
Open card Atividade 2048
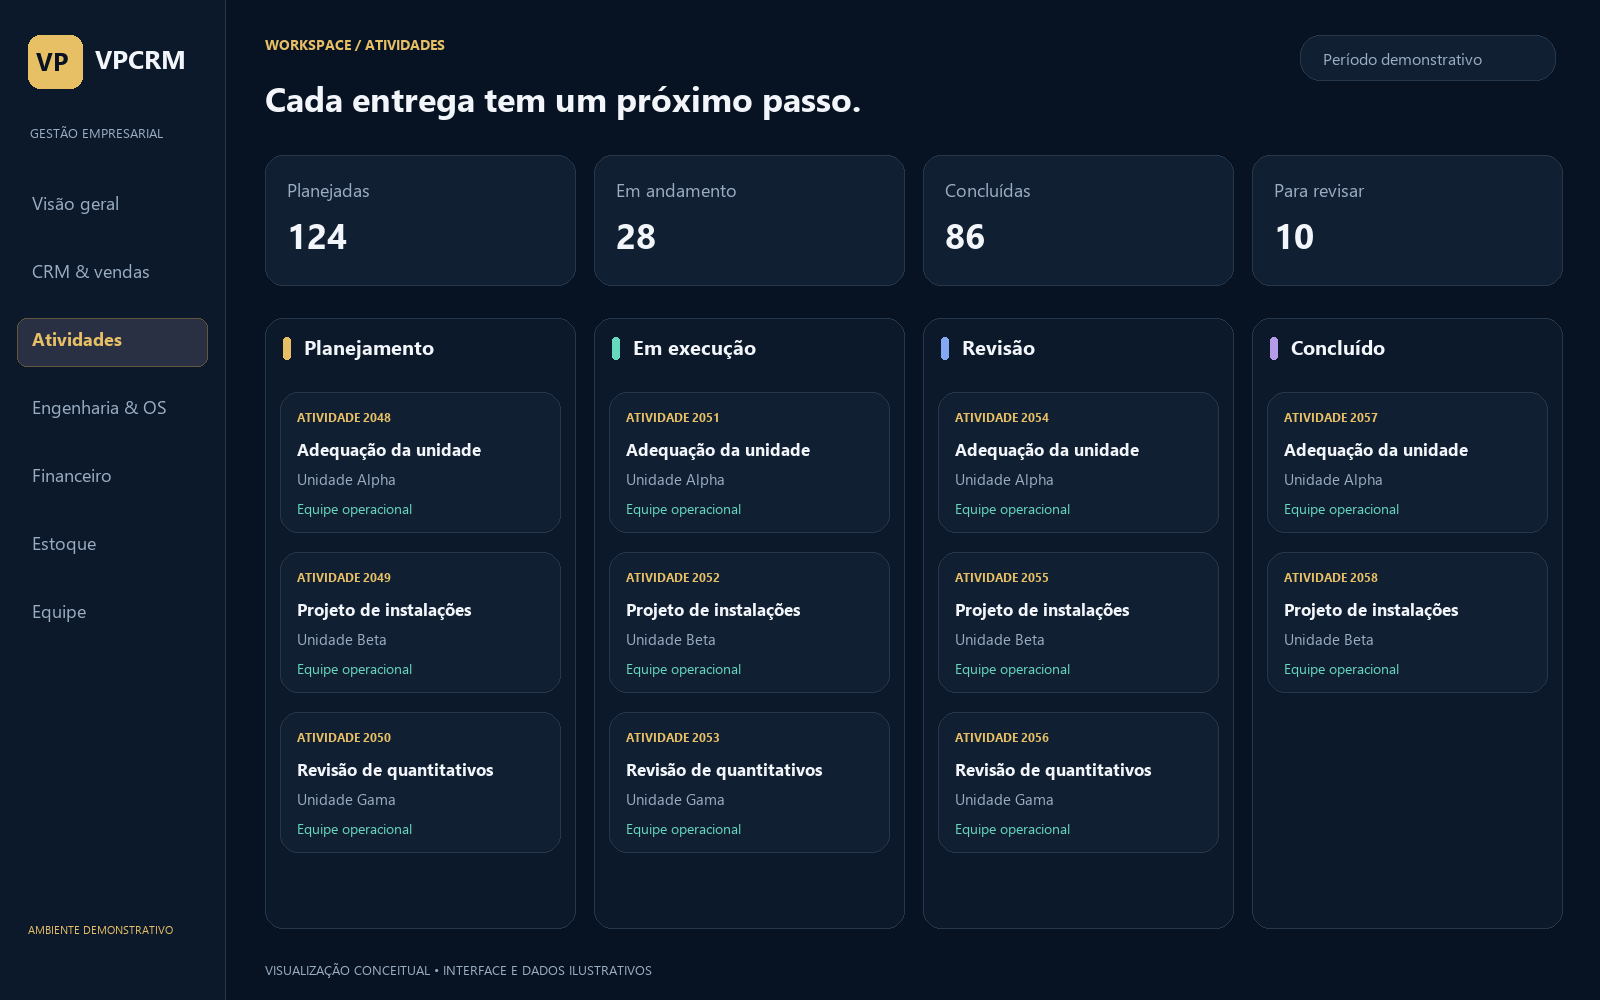click(420, 462)
